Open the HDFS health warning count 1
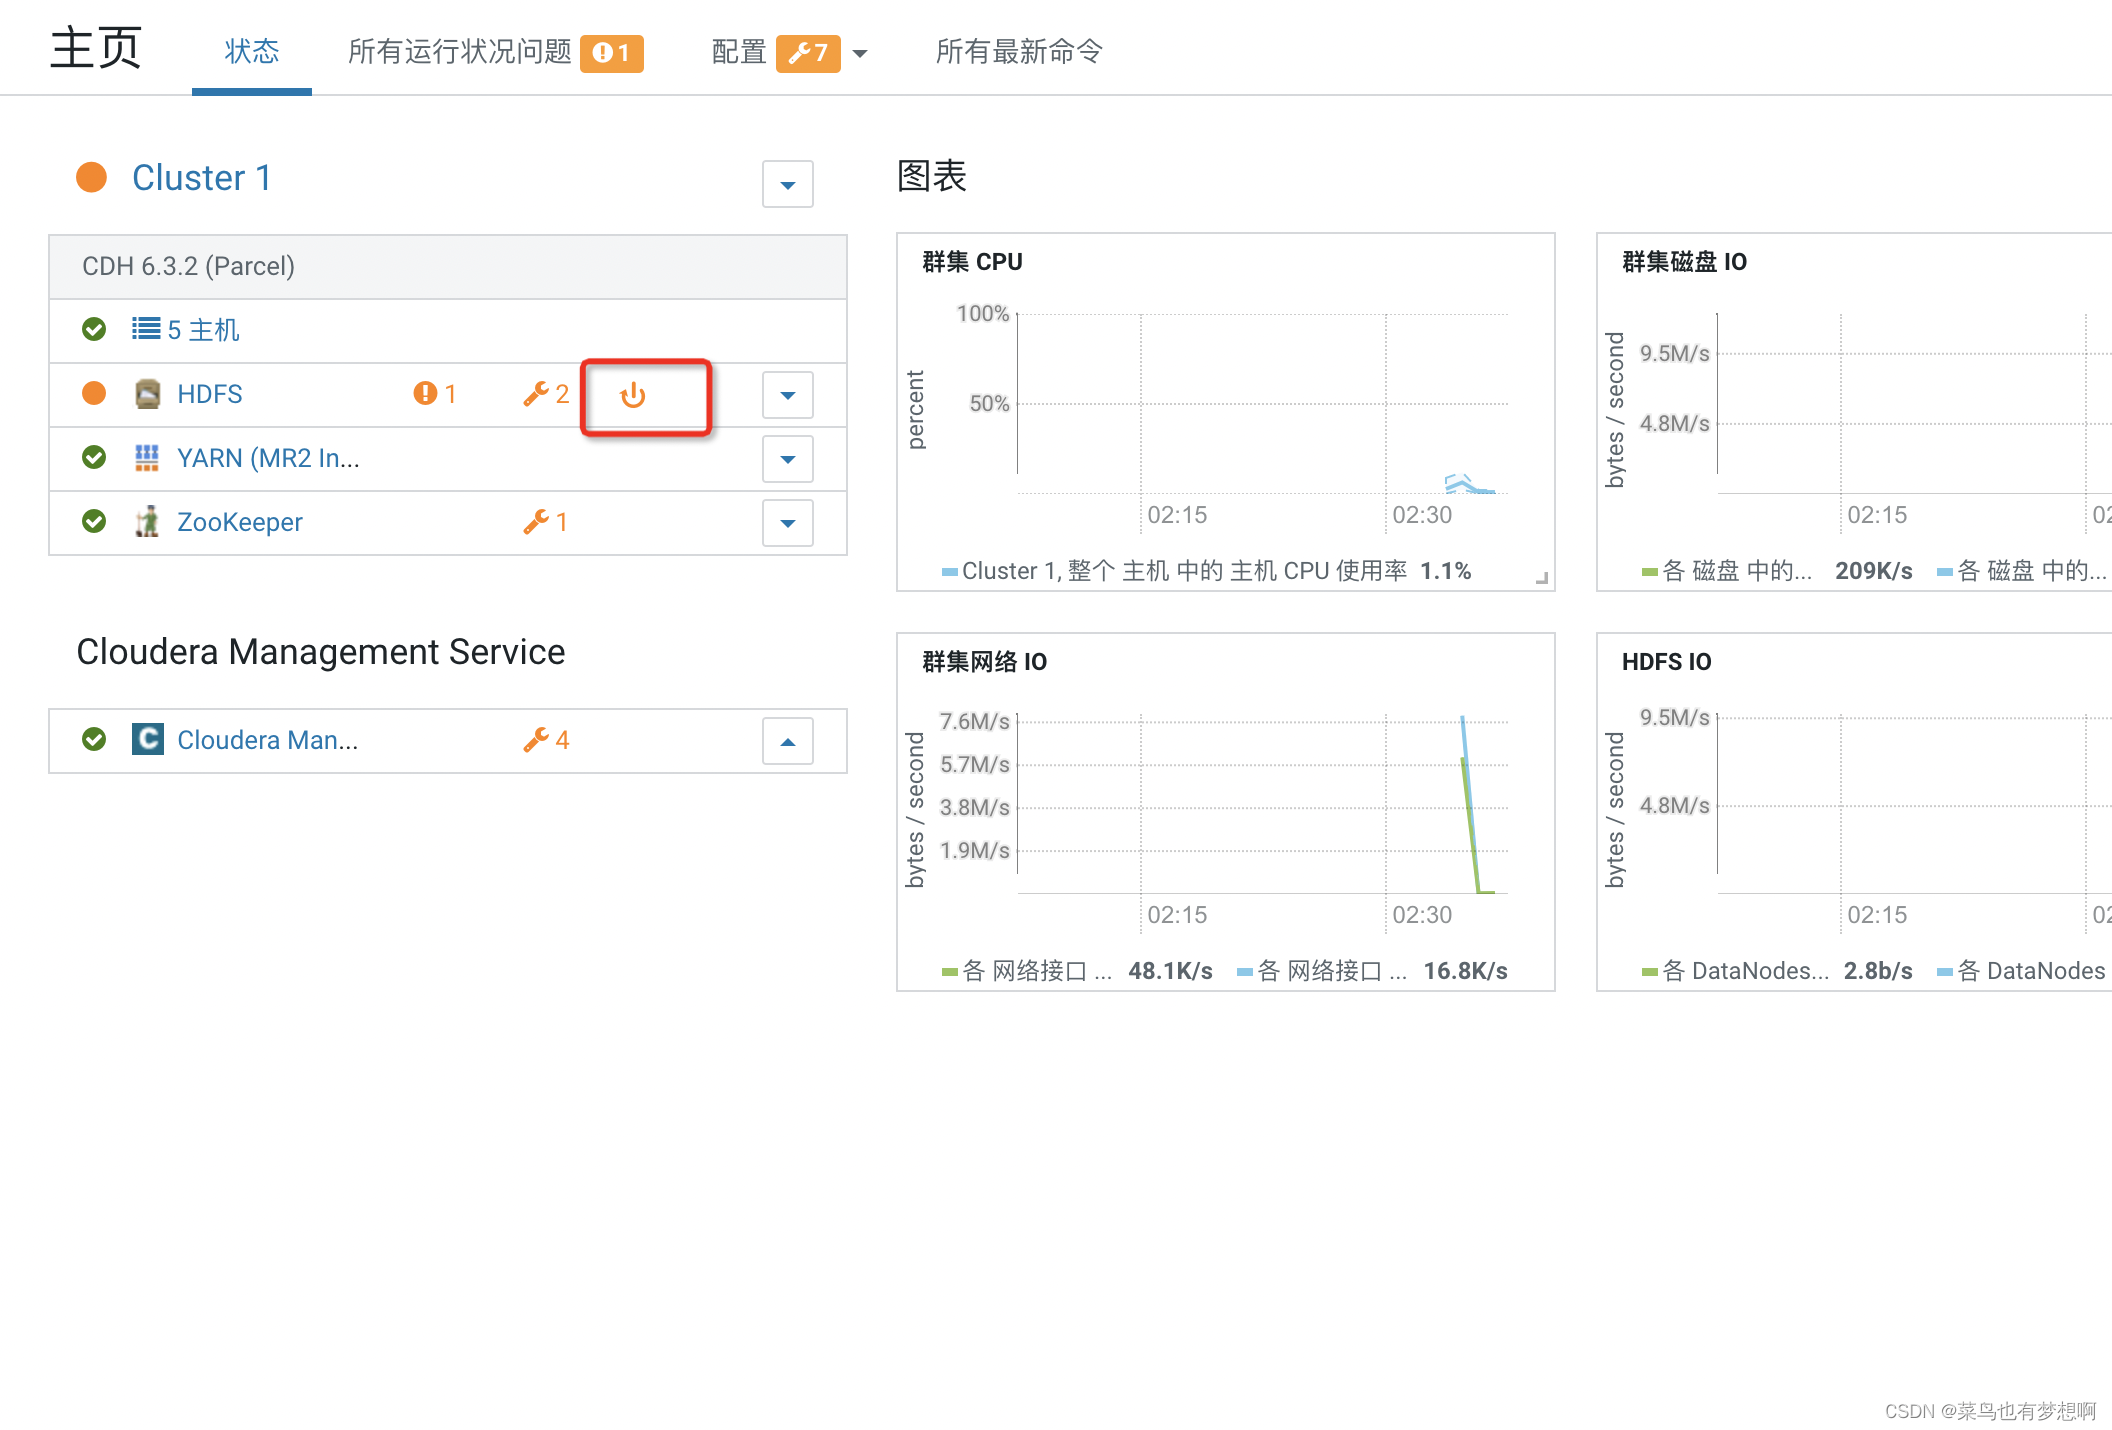2112x1430 pixels. click(x=434, y=394)
